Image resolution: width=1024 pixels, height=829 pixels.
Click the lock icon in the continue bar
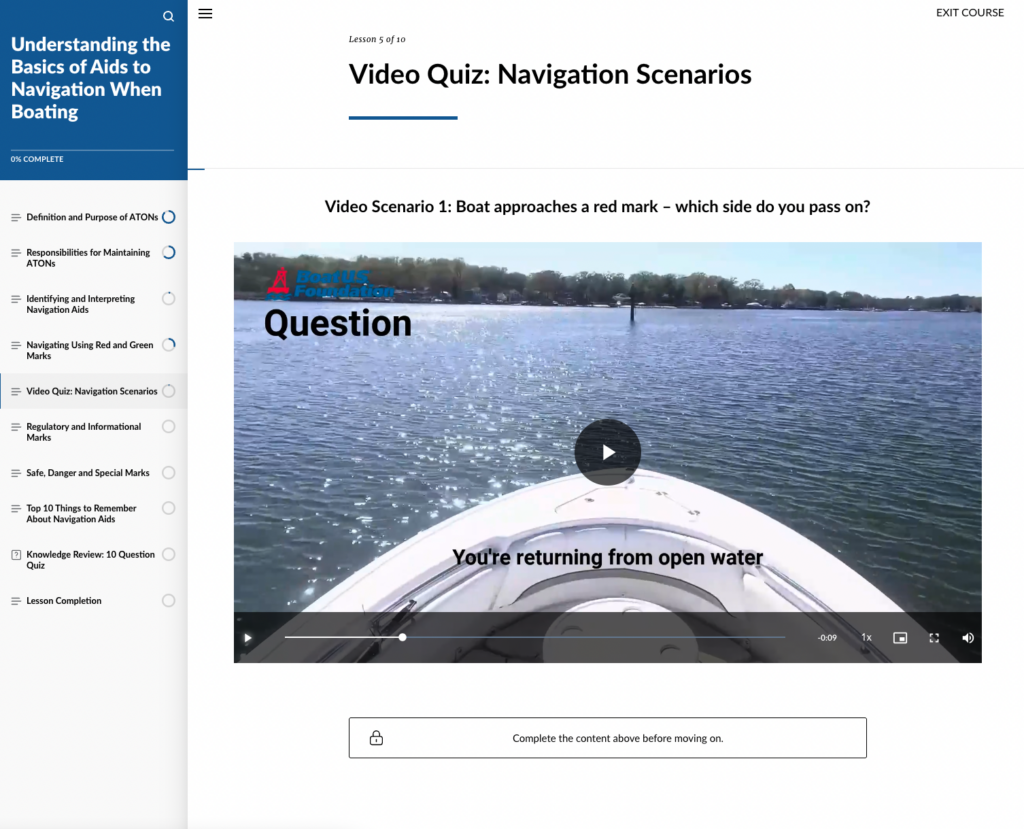click(376, 738)
